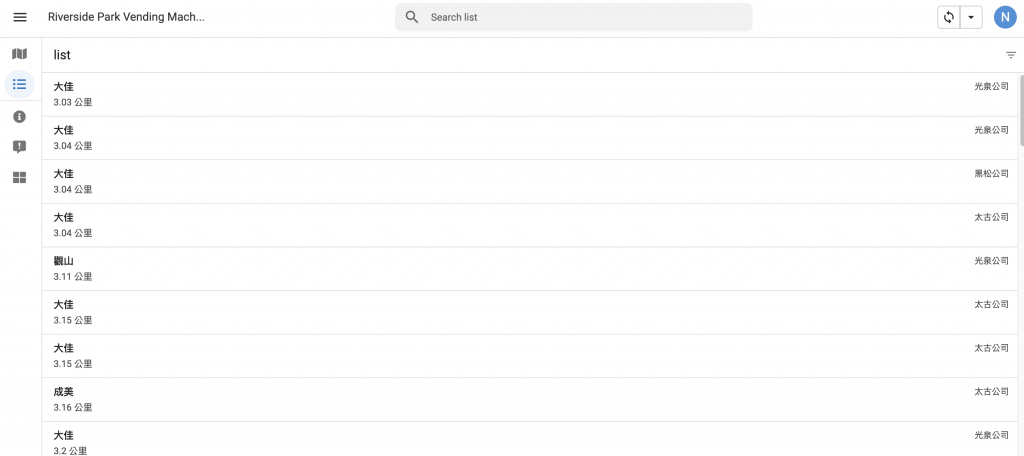Switch to the map view
The width and height of the screenshot is (1024, 456).
[19, 54]
